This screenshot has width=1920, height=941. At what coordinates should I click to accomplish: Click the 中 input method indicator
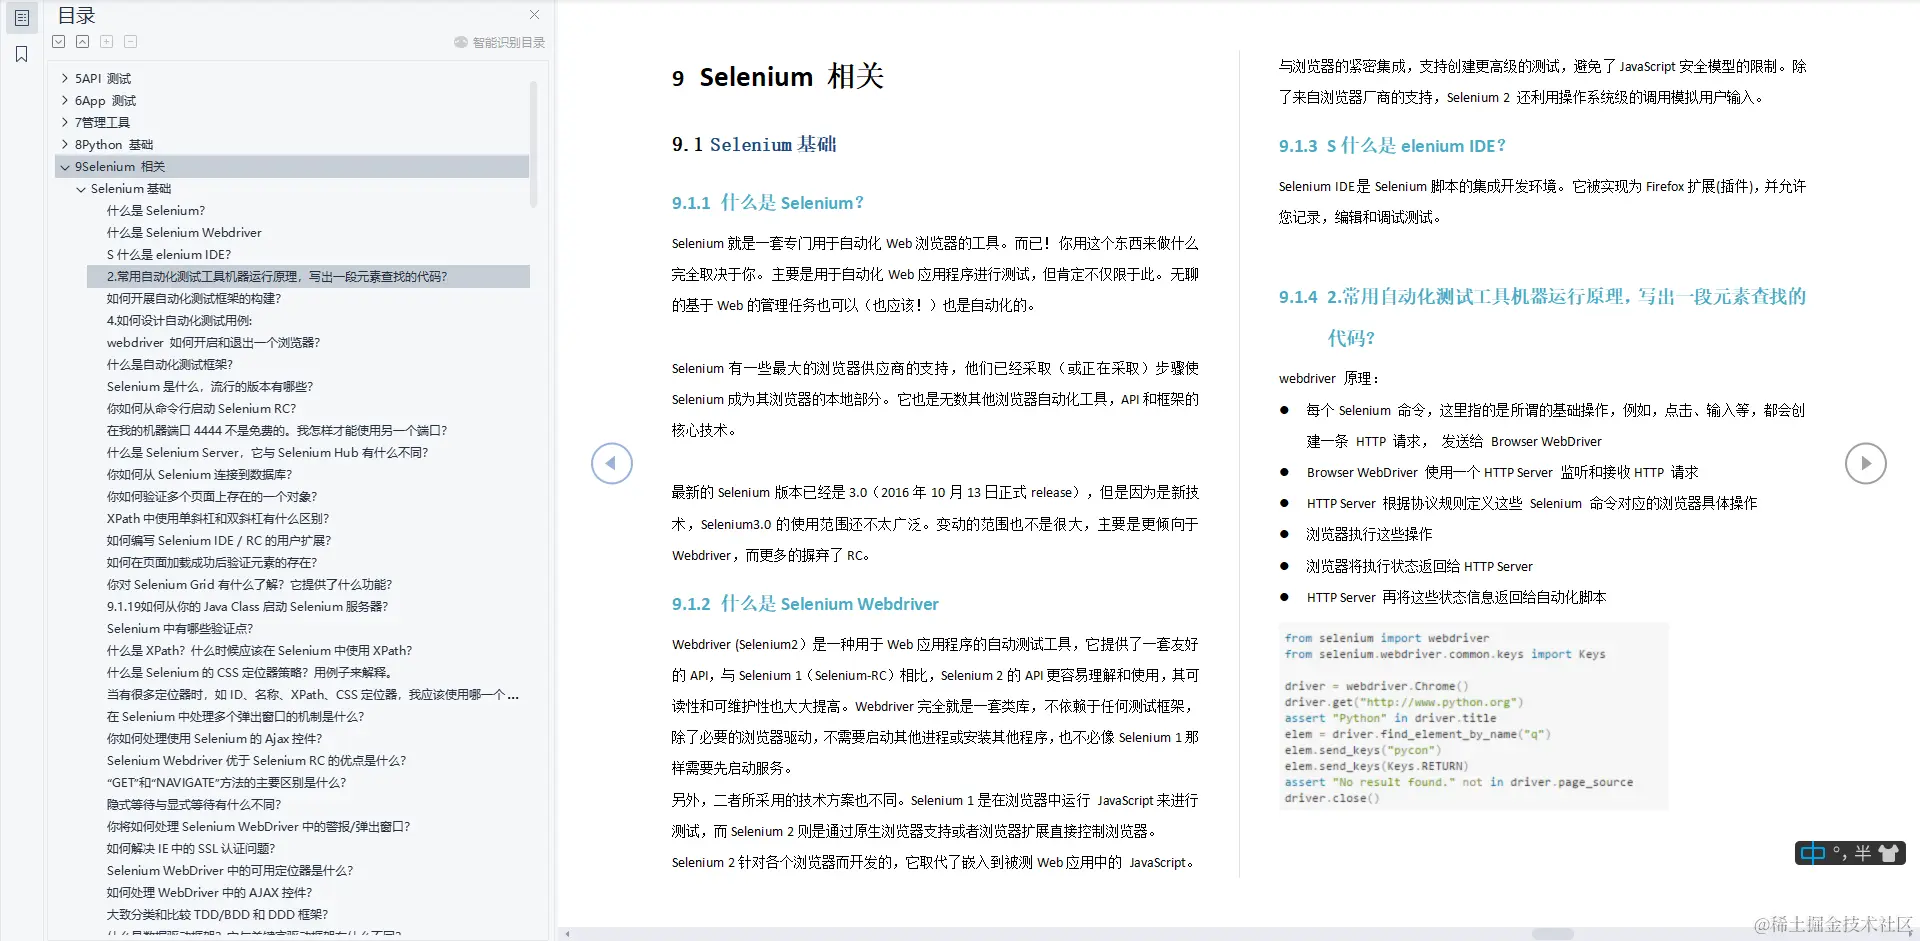tap(1812, 853)
